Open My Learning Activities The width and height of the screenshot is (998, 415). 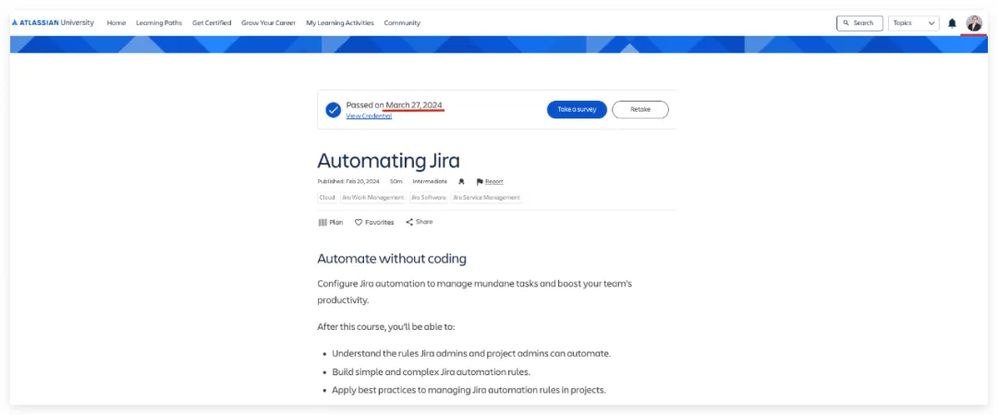(x=340, y=23)
